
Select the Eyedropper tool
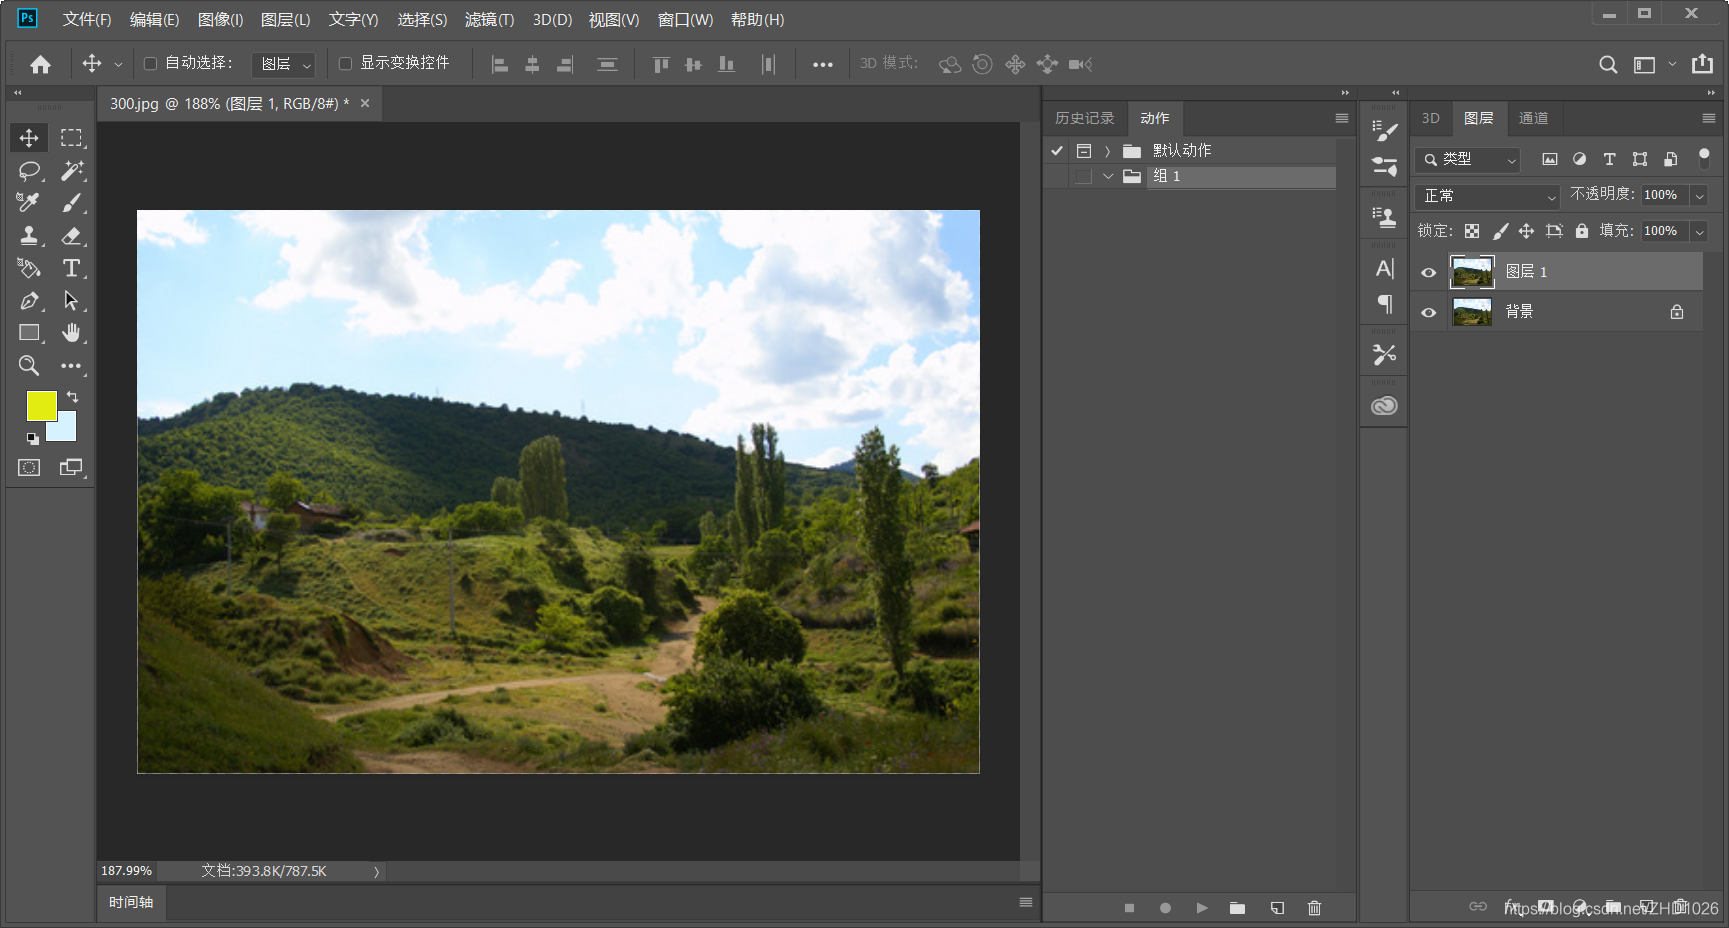point(29,203)
